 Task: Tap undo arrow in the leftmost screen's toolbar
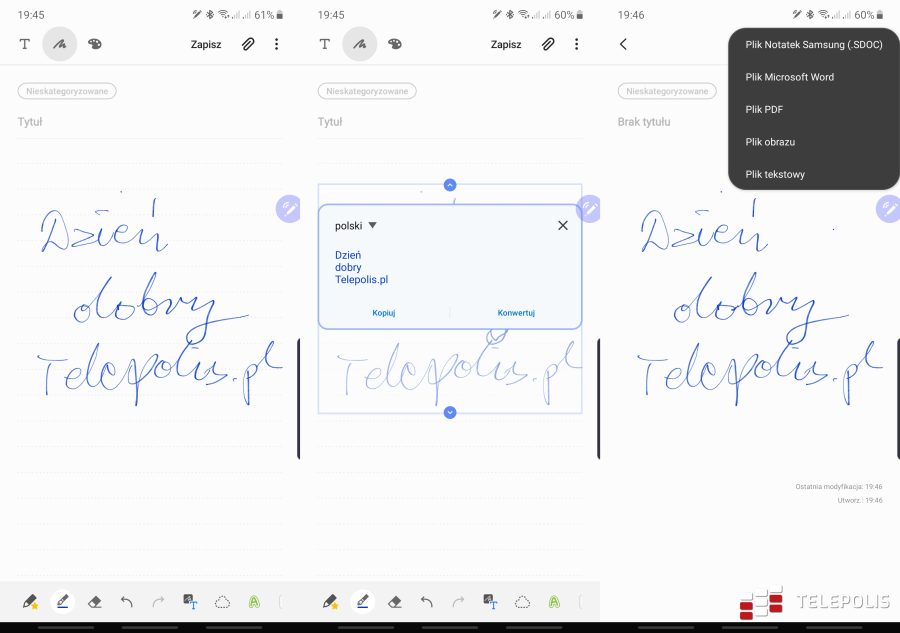click(x=127, y=602)
